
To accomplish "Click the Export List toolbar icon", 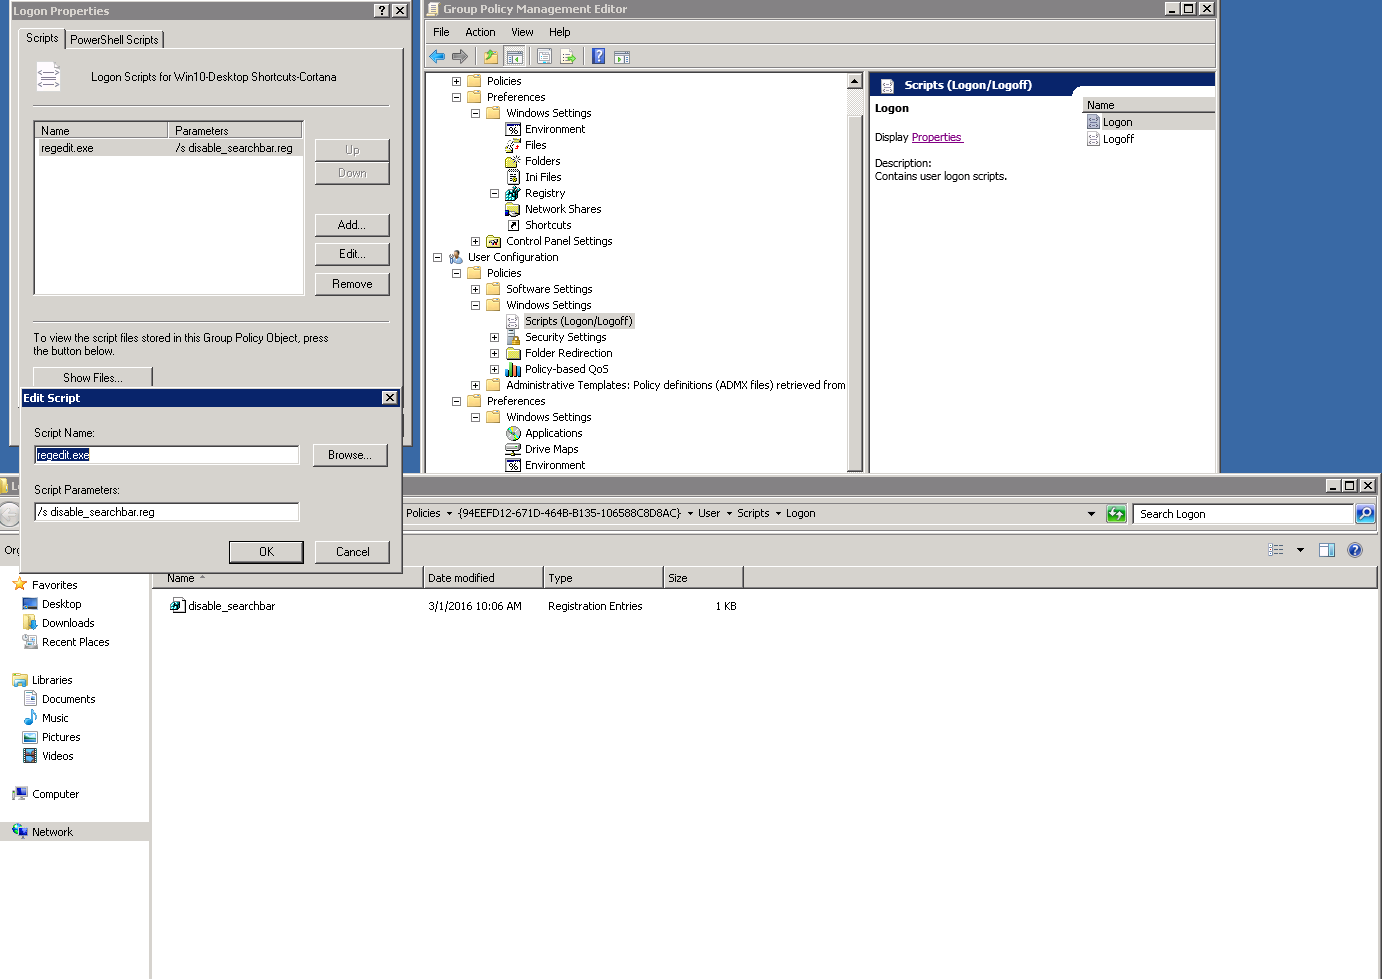I will (x=568, y=57).
